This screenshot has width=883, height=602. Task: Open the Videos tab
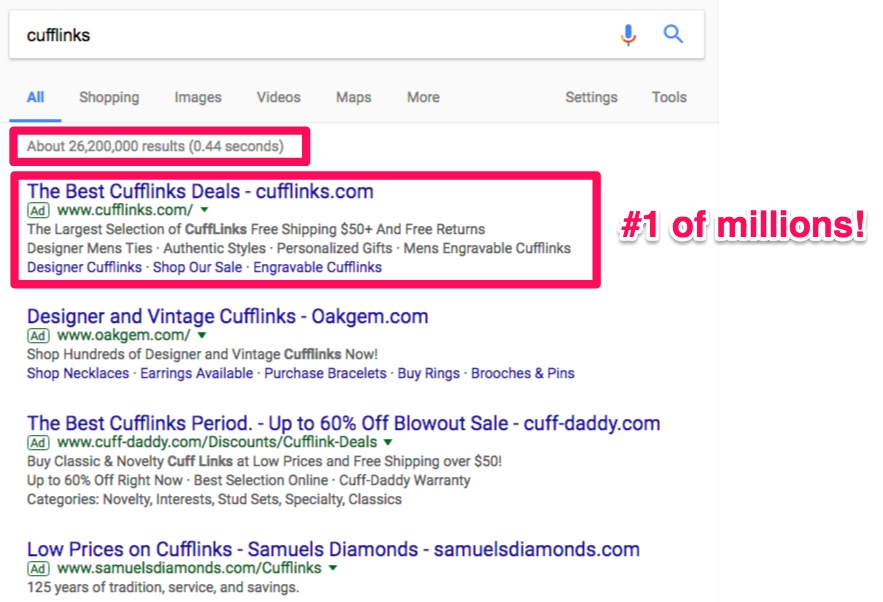(x=279, y=97)
